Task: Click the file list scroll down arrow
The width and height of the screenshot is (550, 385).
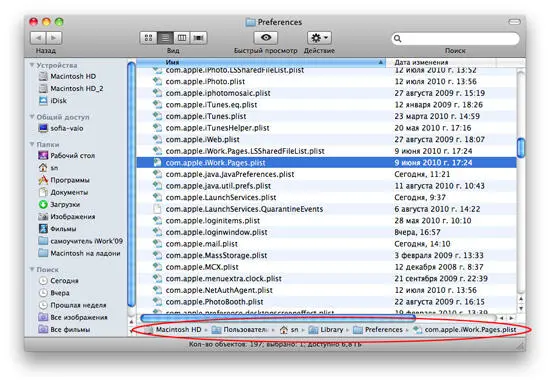Action: coord(521,308)
